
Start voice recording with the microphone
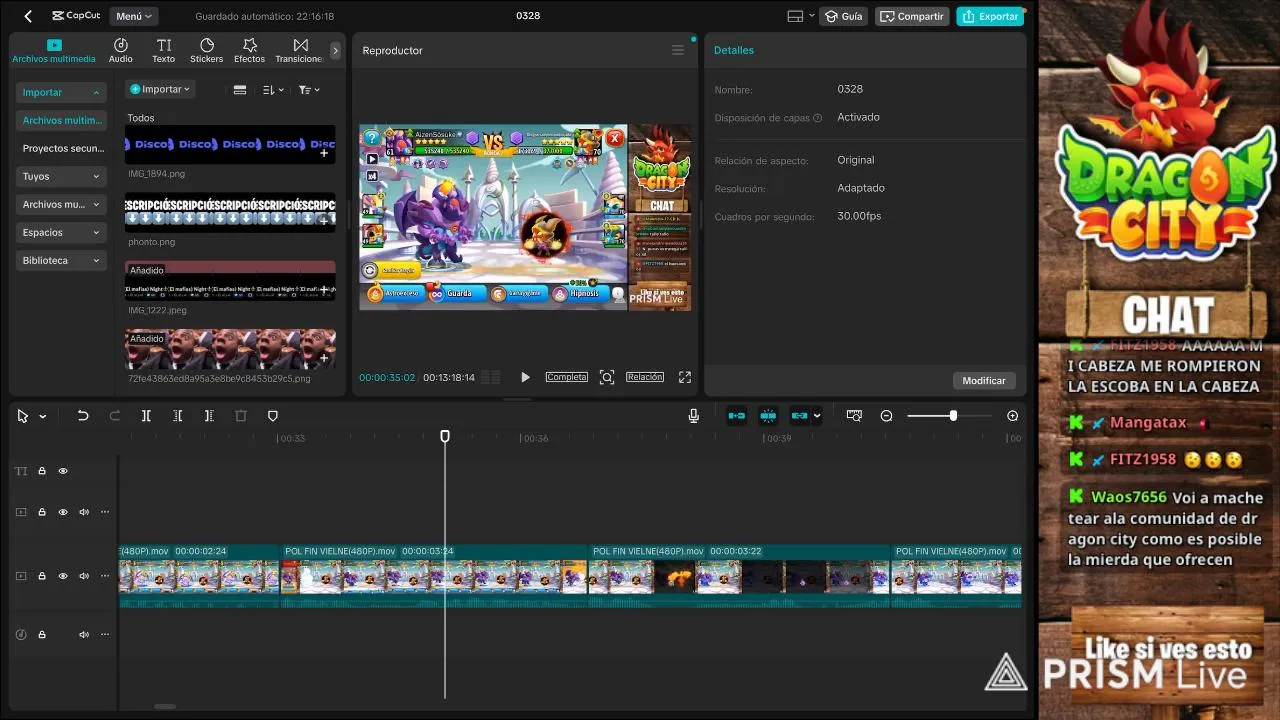click(693, 416)
